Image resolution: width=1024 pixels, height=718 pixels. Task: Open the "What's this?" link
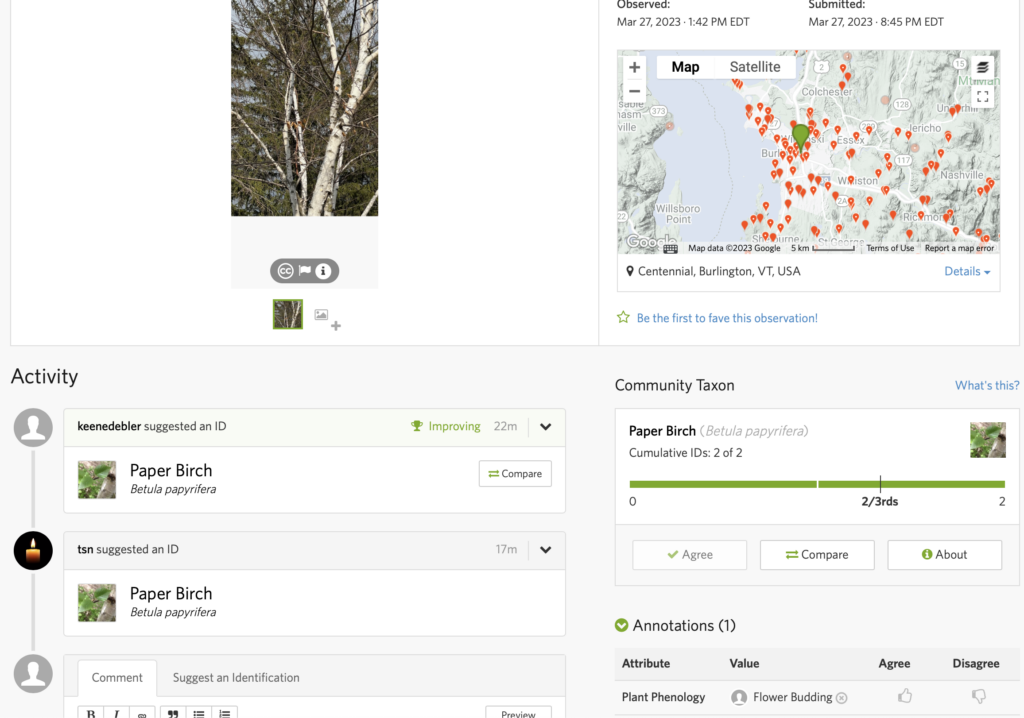click(986, 386)
